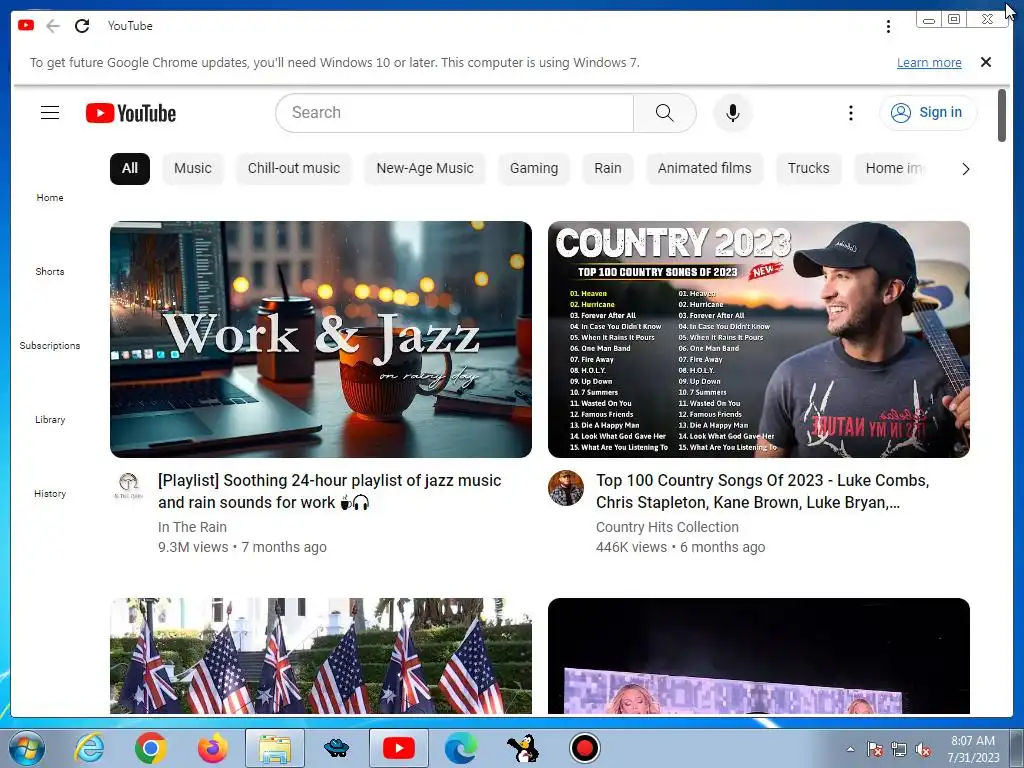Screen dimensions: 1024x768
Task: Go to Home in sidebar
Action: pyautogui.click(x=50, y=197)
